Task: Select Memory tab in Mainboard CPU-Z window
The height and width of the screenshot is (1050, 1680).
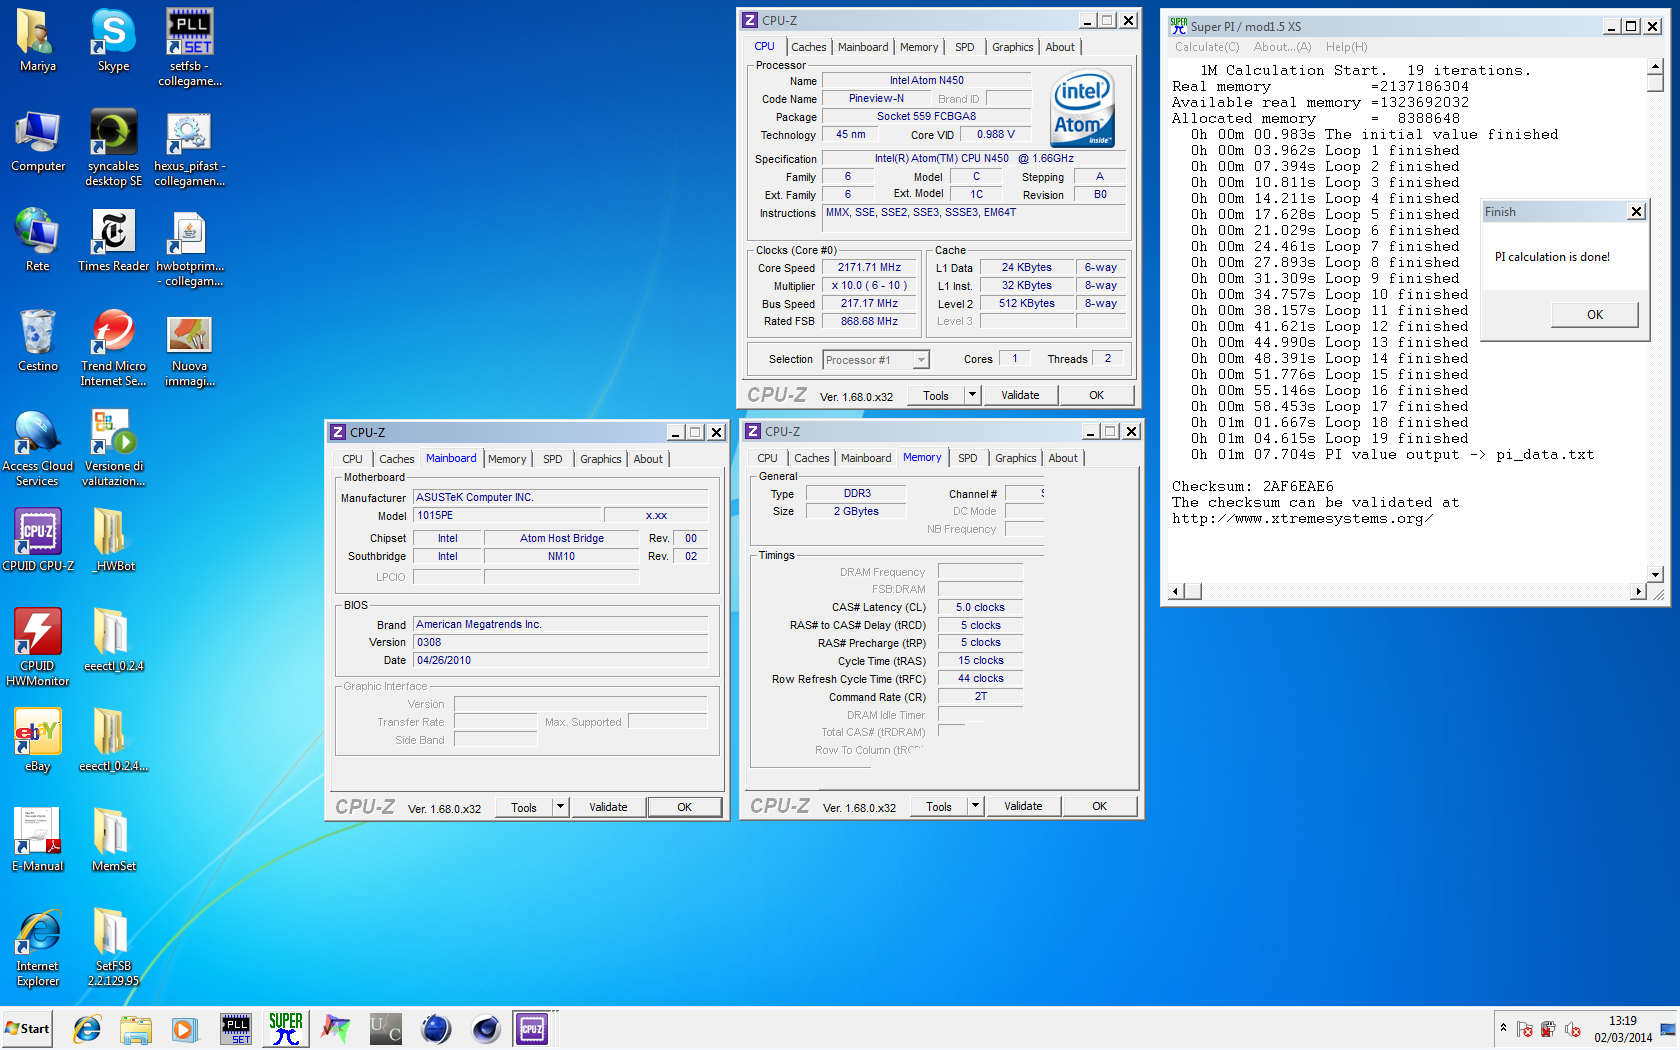Action: [x=507, y=459]
